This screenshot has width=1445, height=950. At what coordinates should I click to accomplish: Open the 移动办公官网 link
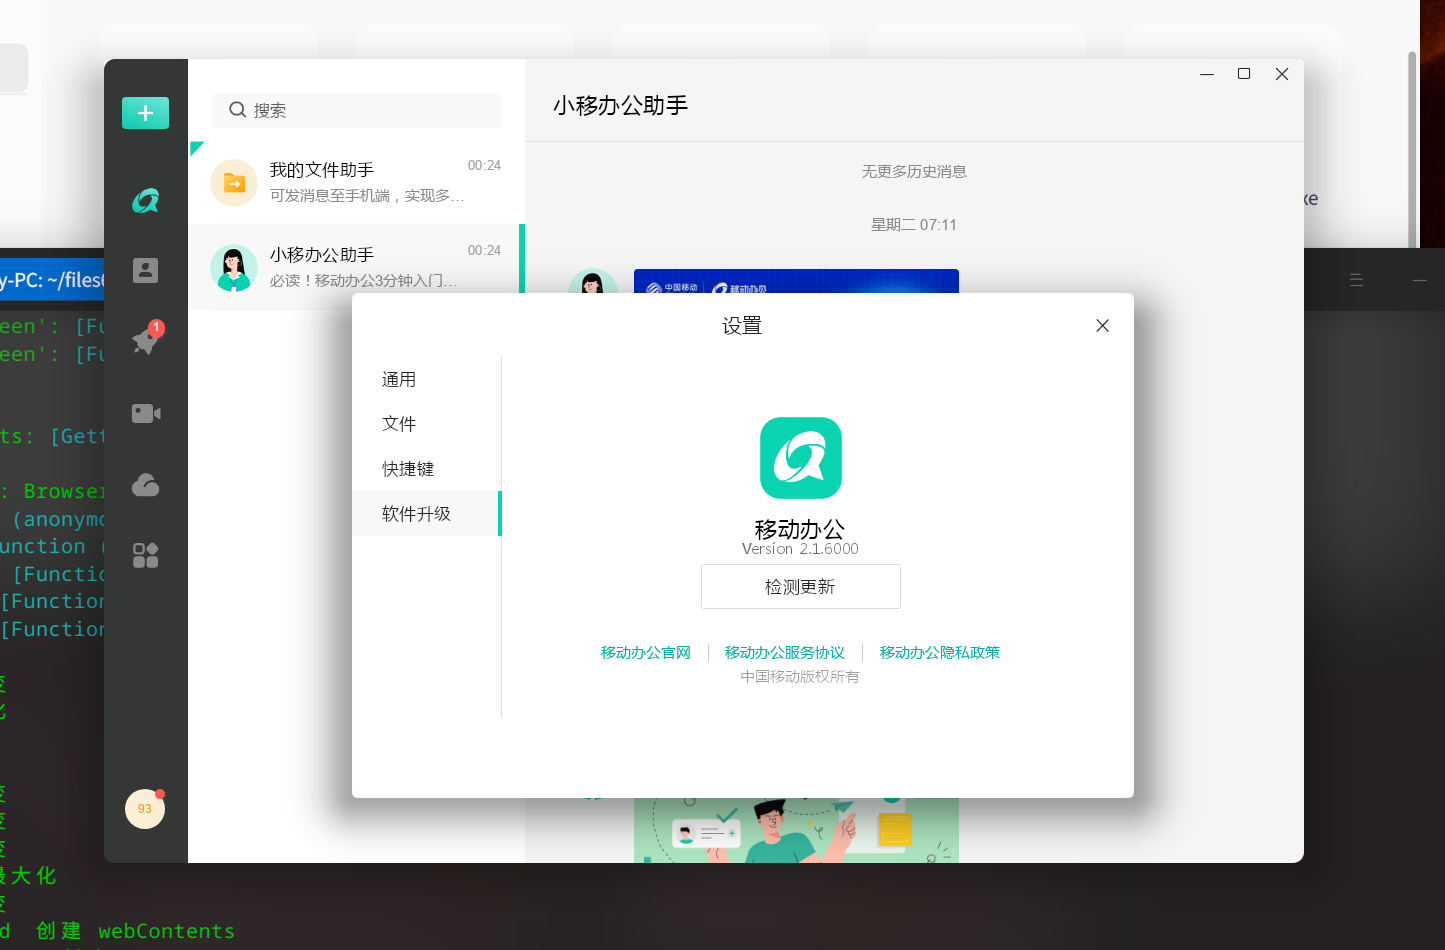point(645,652)
